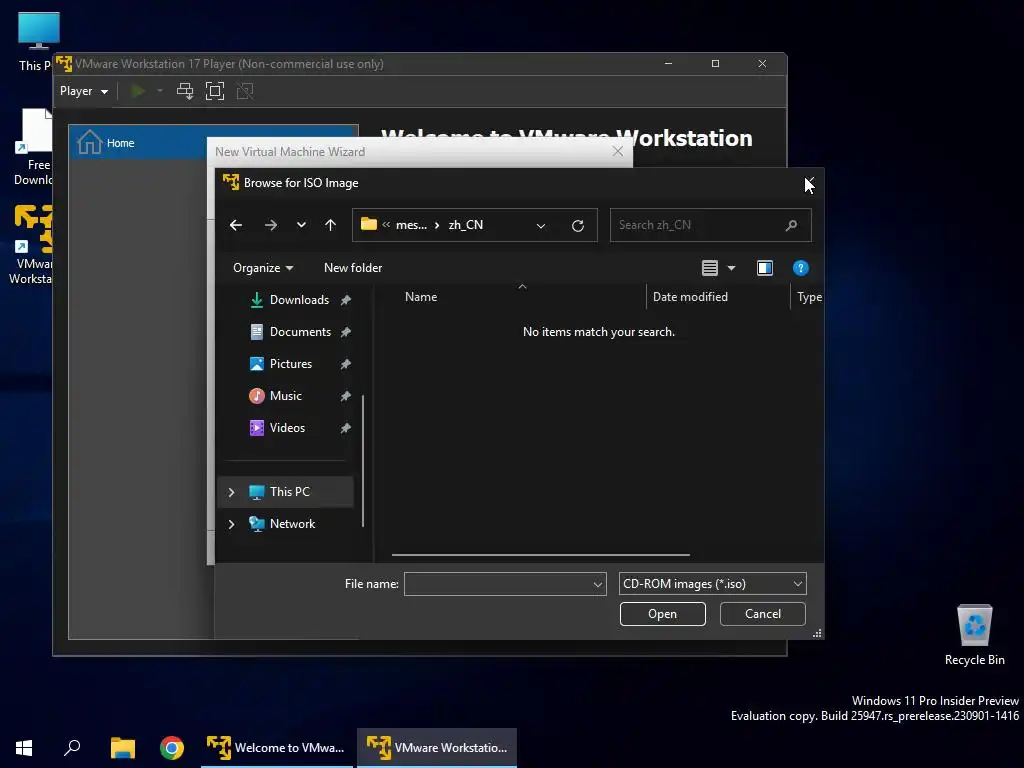The image size is (1024, 768).
Task: Switch to Welcome to VMwa... taskbar item
Action: (x=276, y=748)
